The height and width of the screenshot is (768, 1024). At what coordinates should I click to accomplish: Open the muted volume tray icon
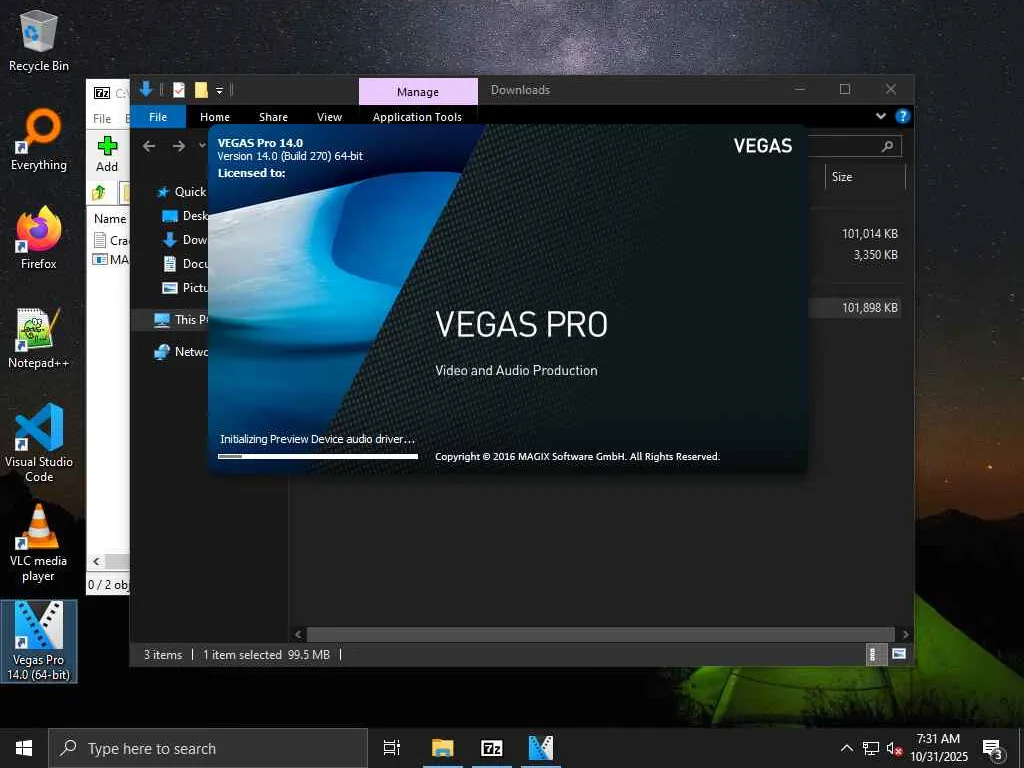point(894,748)
